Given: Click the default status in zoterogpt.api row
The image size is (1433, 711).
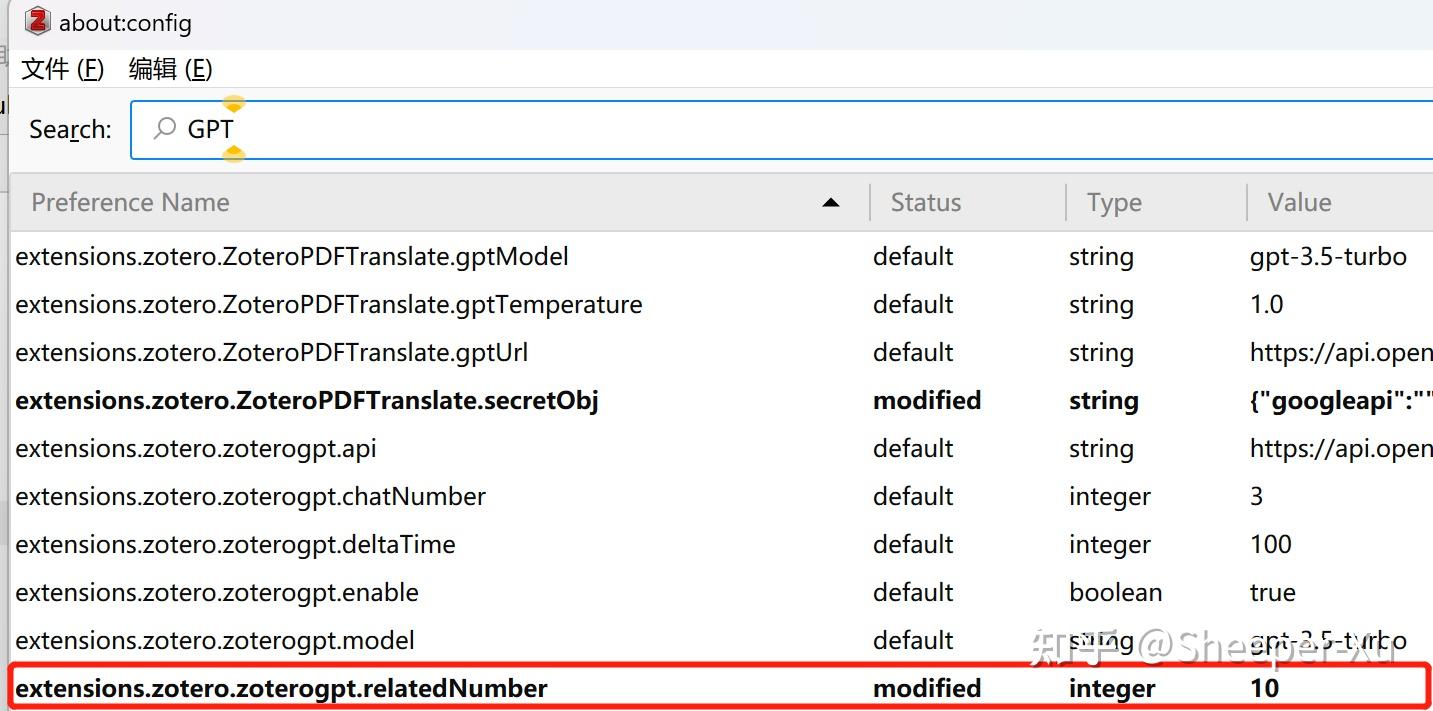Looking at the screenshot, I should [913, 449].
